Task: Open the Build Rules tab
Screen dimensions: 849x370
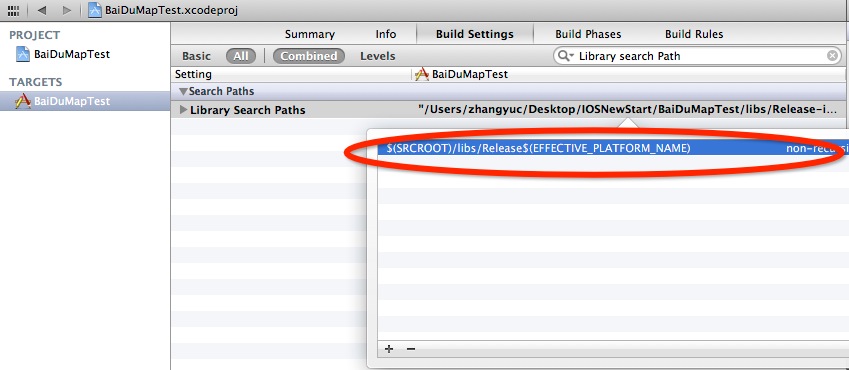Action: coord(694,34)
